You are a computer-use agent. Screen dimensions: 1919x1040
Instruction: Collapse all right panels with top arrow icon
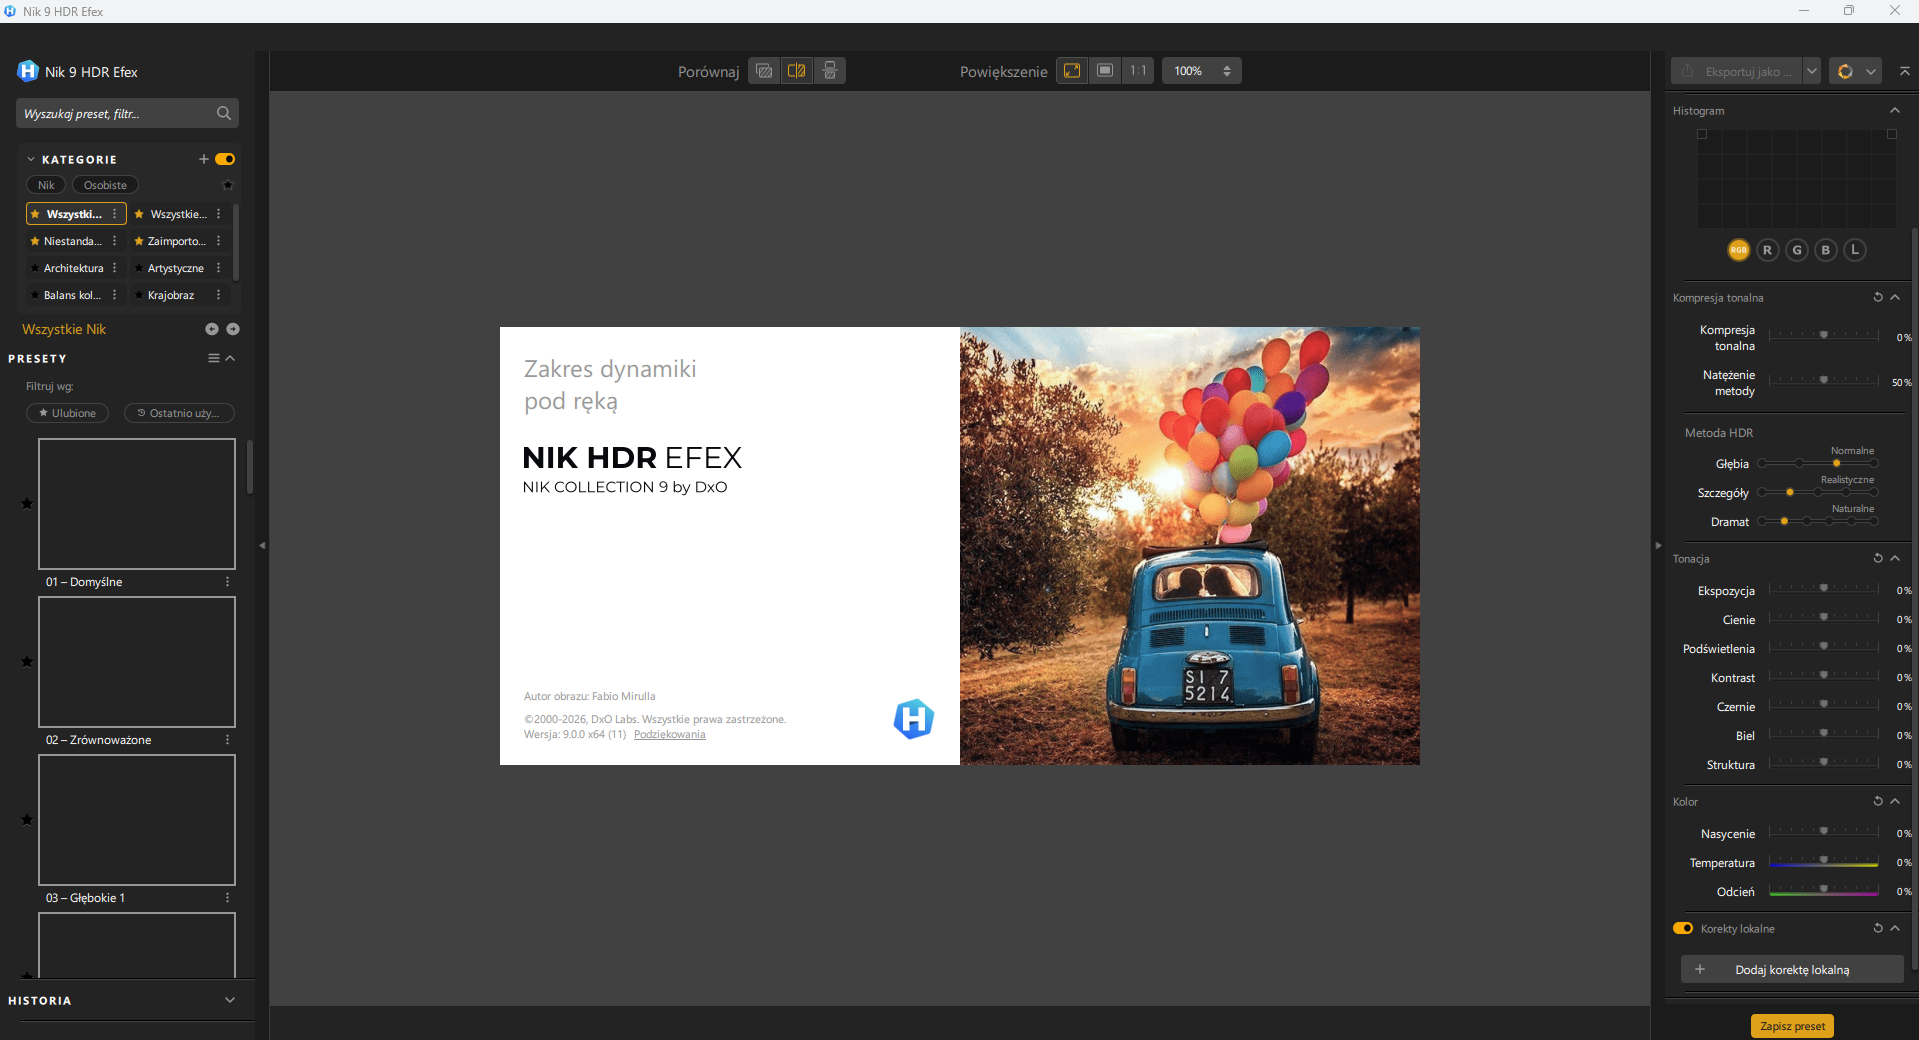pos(1905,71)
